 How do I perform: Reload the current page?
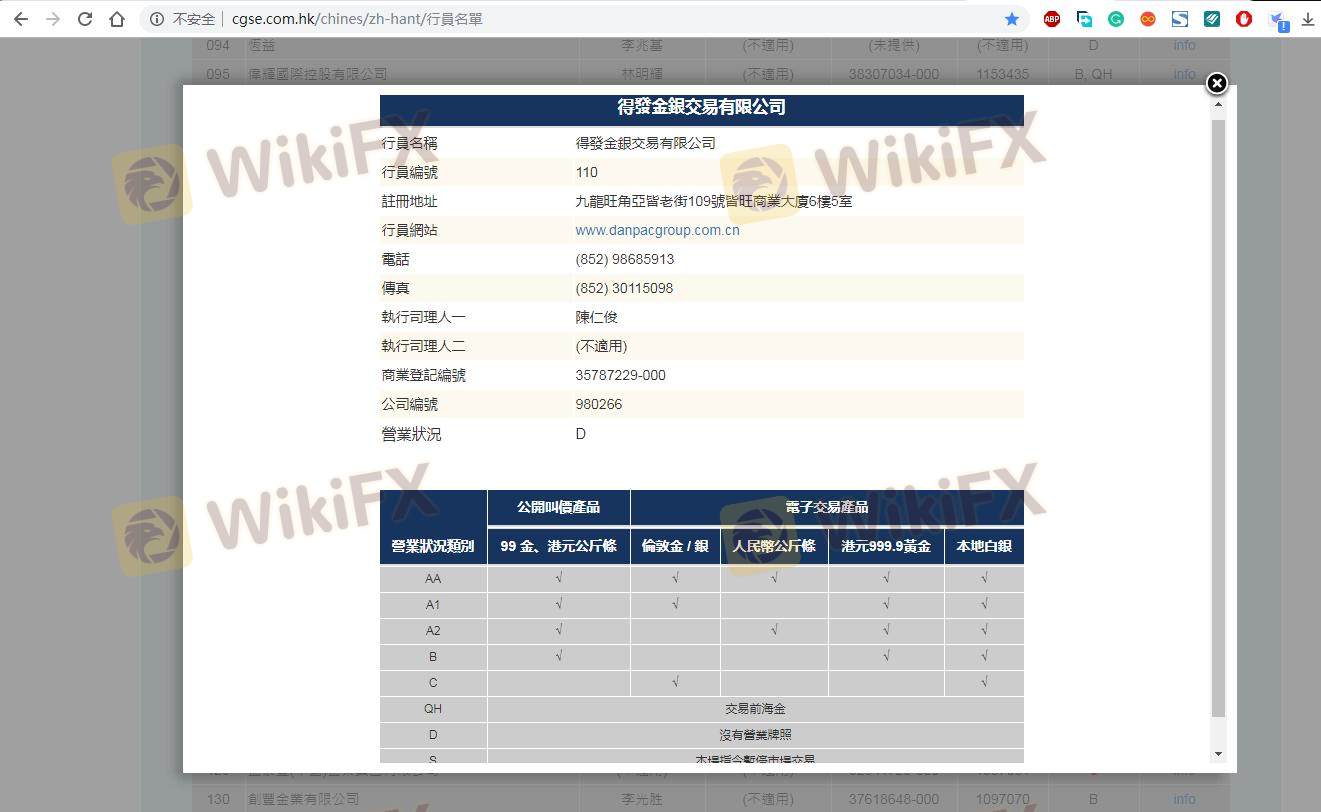[x=85, y=19]
